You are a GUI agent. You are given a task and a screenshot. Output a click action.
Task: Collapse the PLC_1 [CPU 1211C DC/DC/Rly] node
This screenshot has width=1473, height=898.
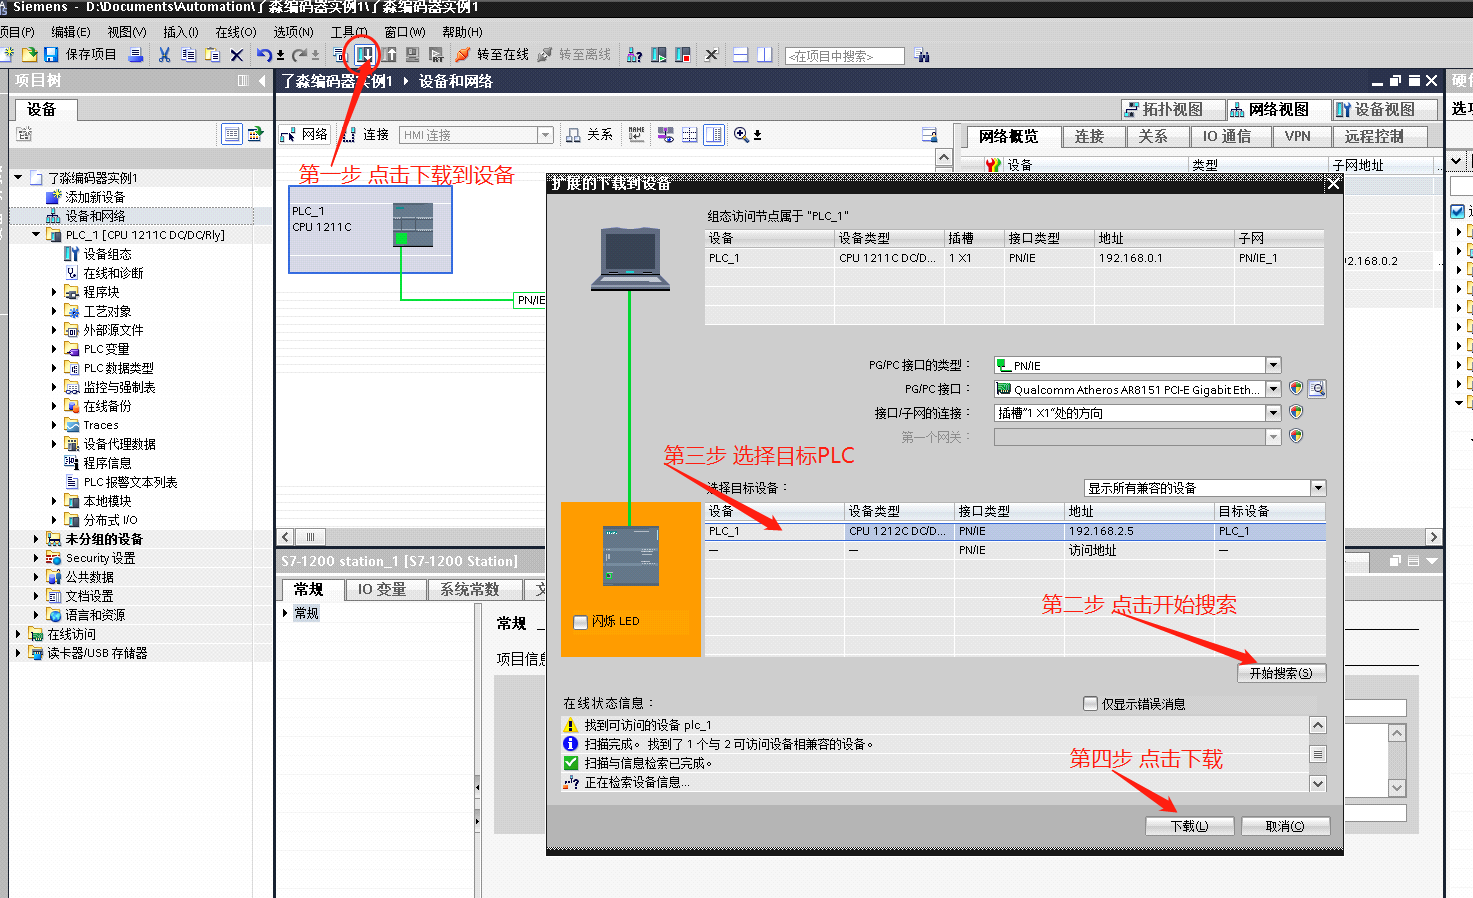36,235
